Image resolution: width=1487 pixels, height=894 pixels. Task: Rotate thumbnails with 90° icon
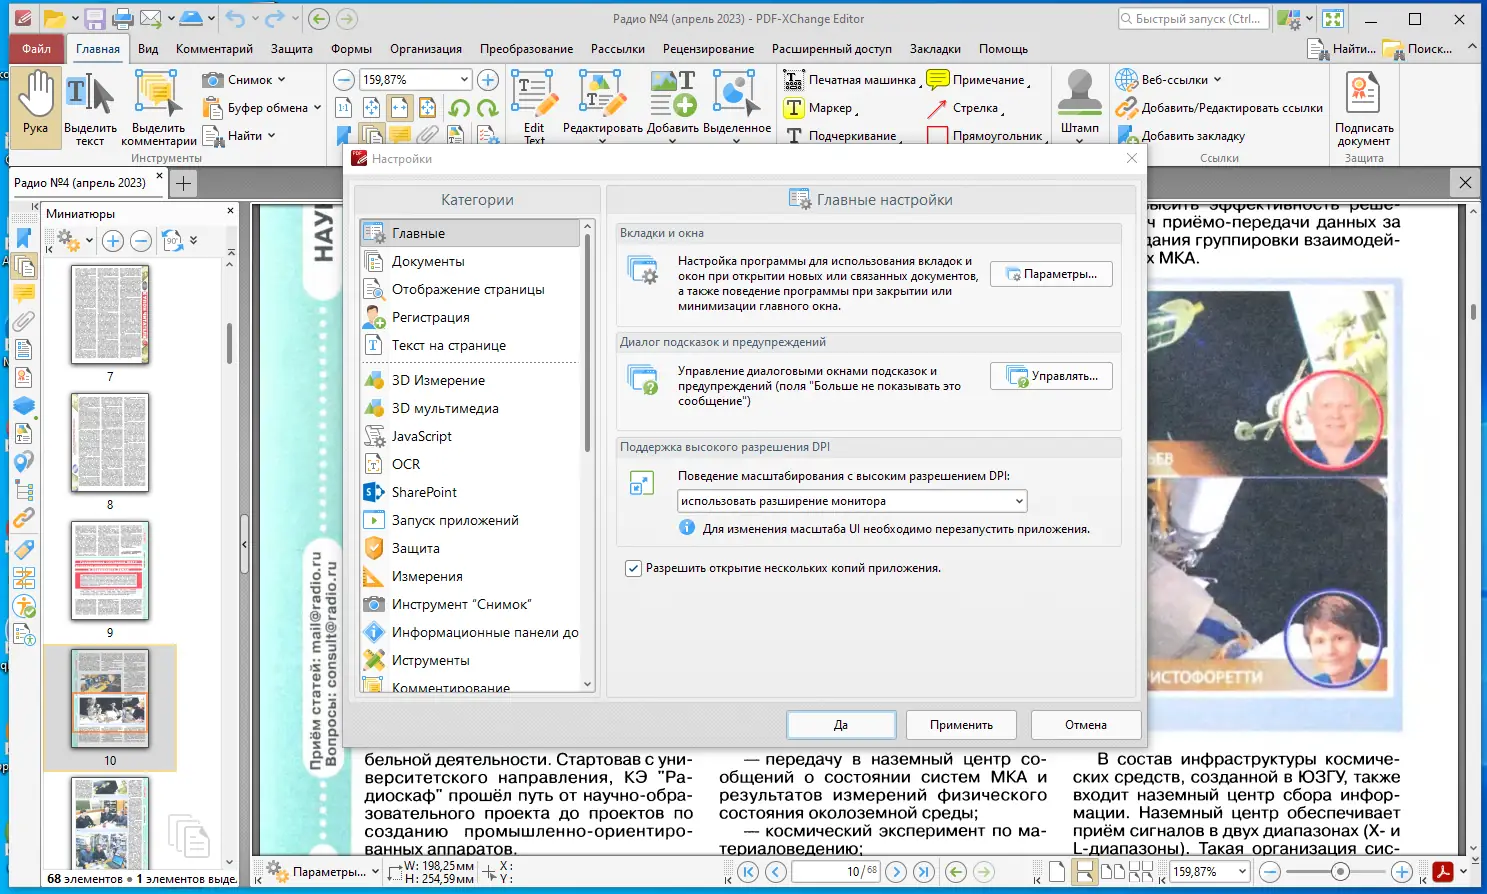tap(172, 241)
